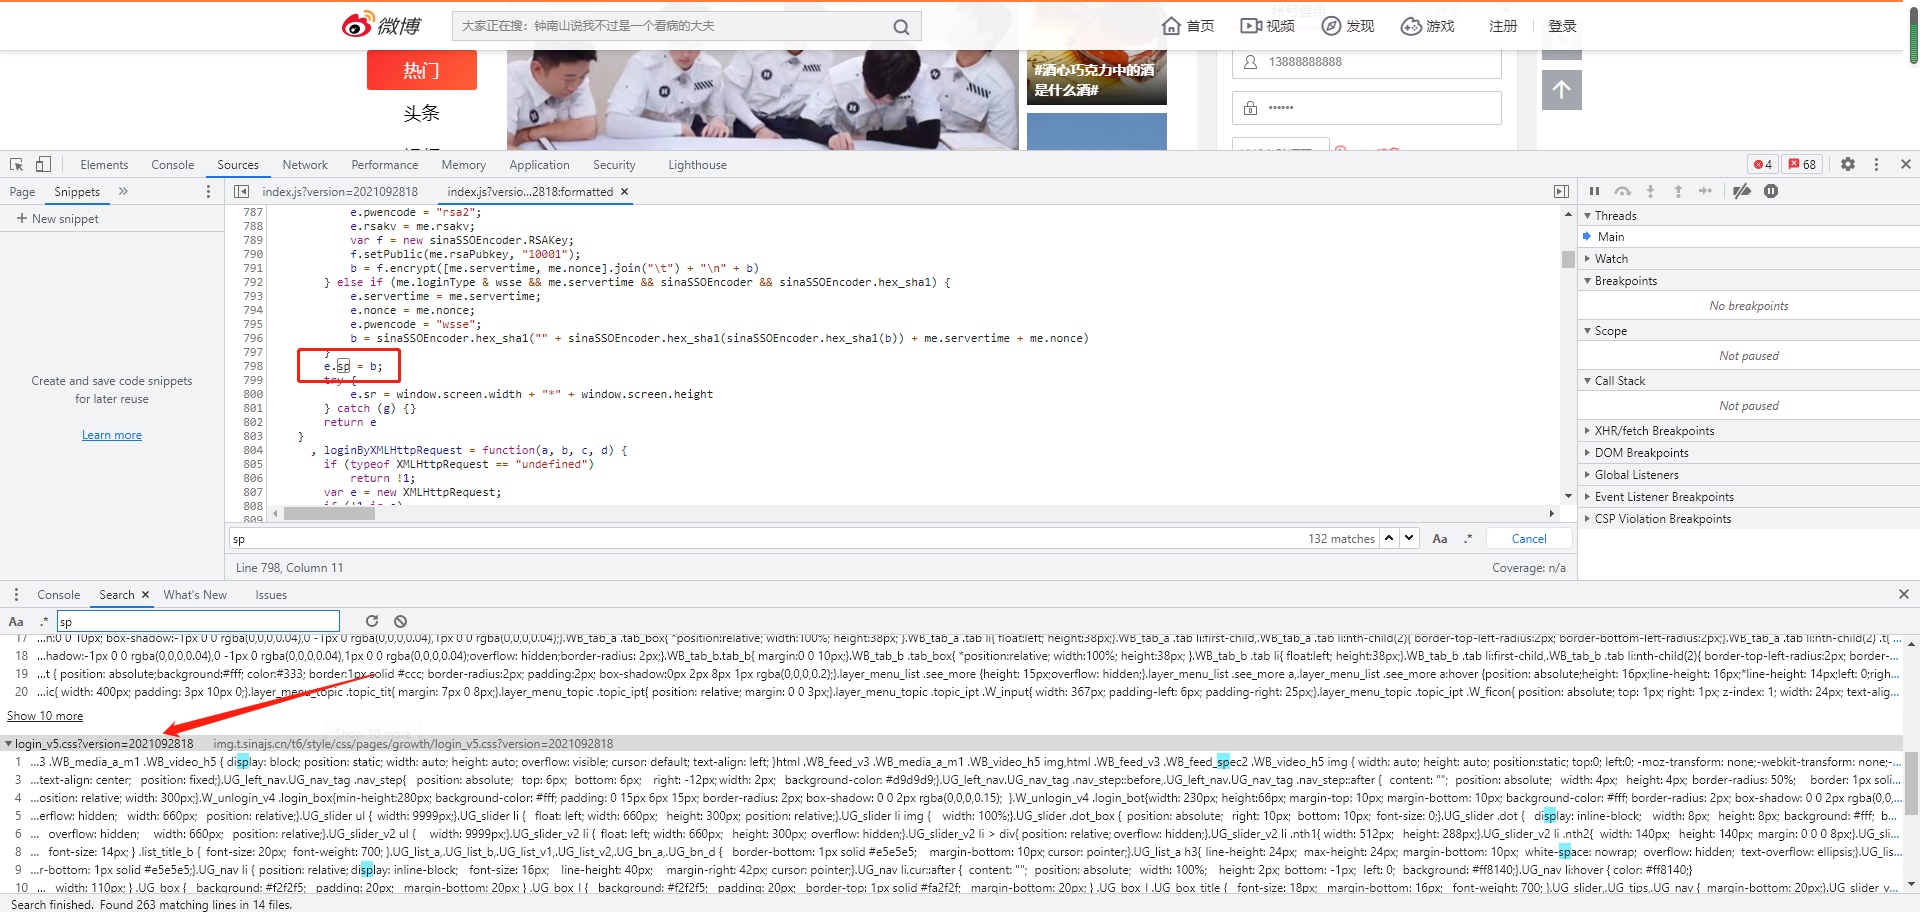Toggle Pause on exceptions button
Image resolution: width=1920 pixels, height=912 pixels.
pos(1771,191)
